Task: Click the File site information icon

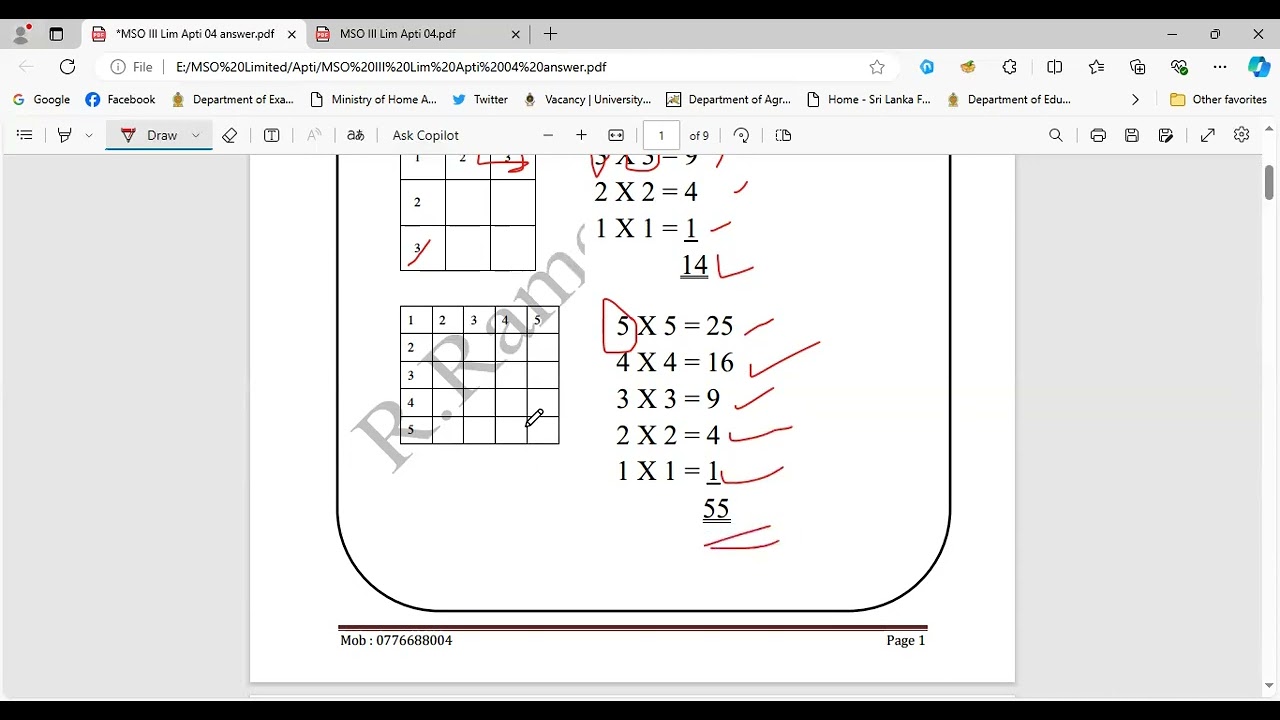Action: pyautogui.click(x=131, y=67)
